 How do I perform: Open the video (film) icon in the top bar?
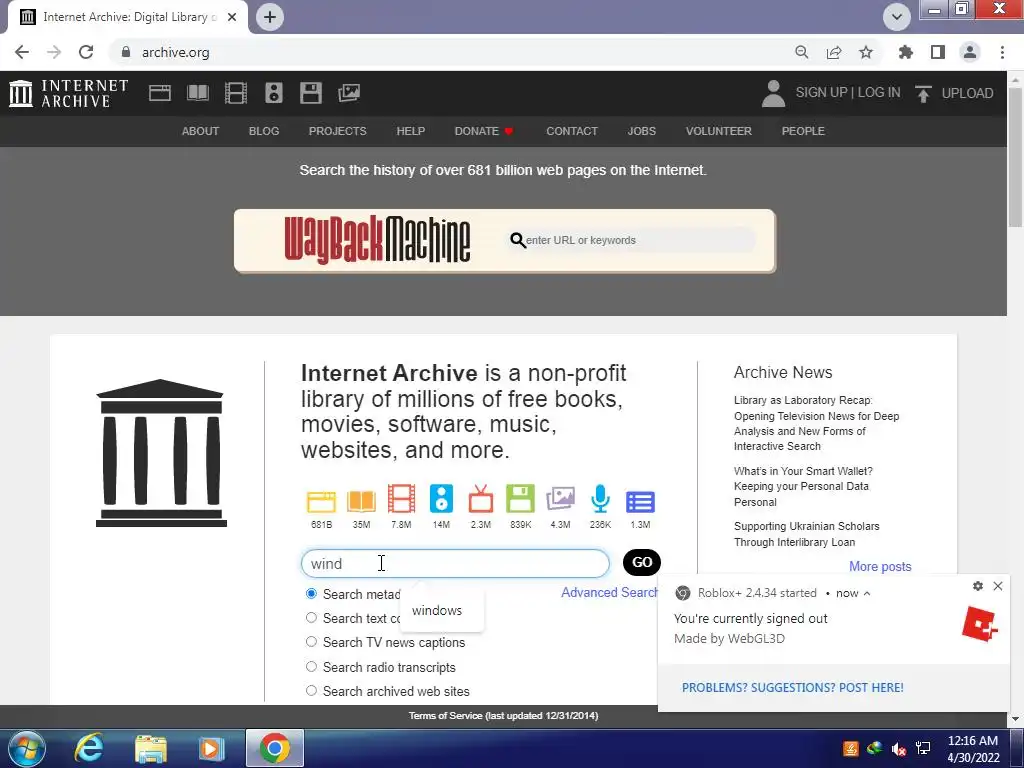click(x=236, y=93)
